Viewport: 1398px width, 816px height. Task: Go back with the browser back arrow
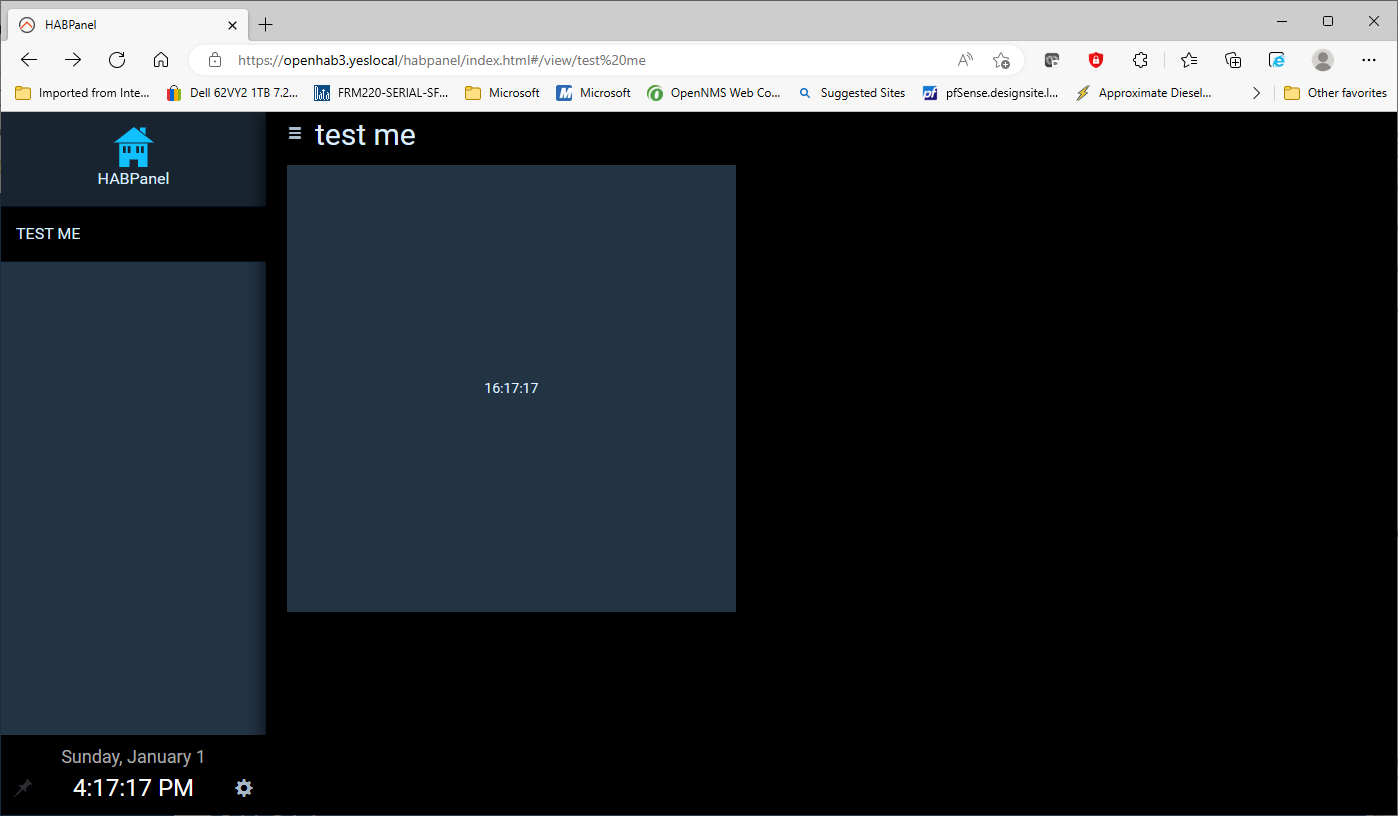pyautogui.click(x=29, y=60)
